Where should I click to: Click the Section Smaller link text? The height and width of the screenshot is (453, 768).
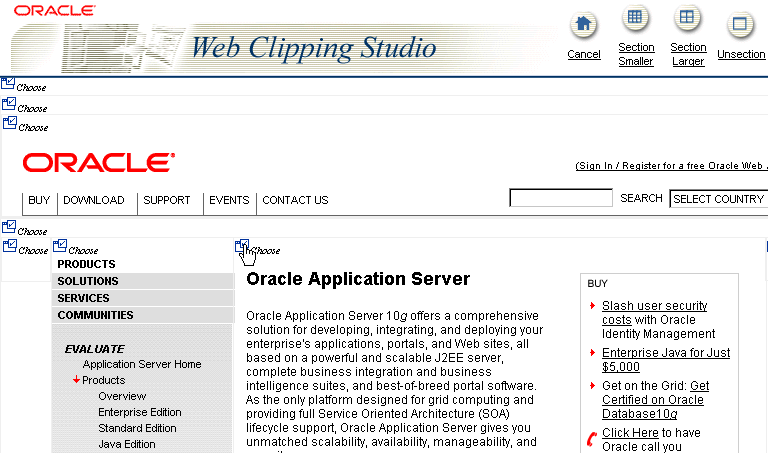point(636,54)
